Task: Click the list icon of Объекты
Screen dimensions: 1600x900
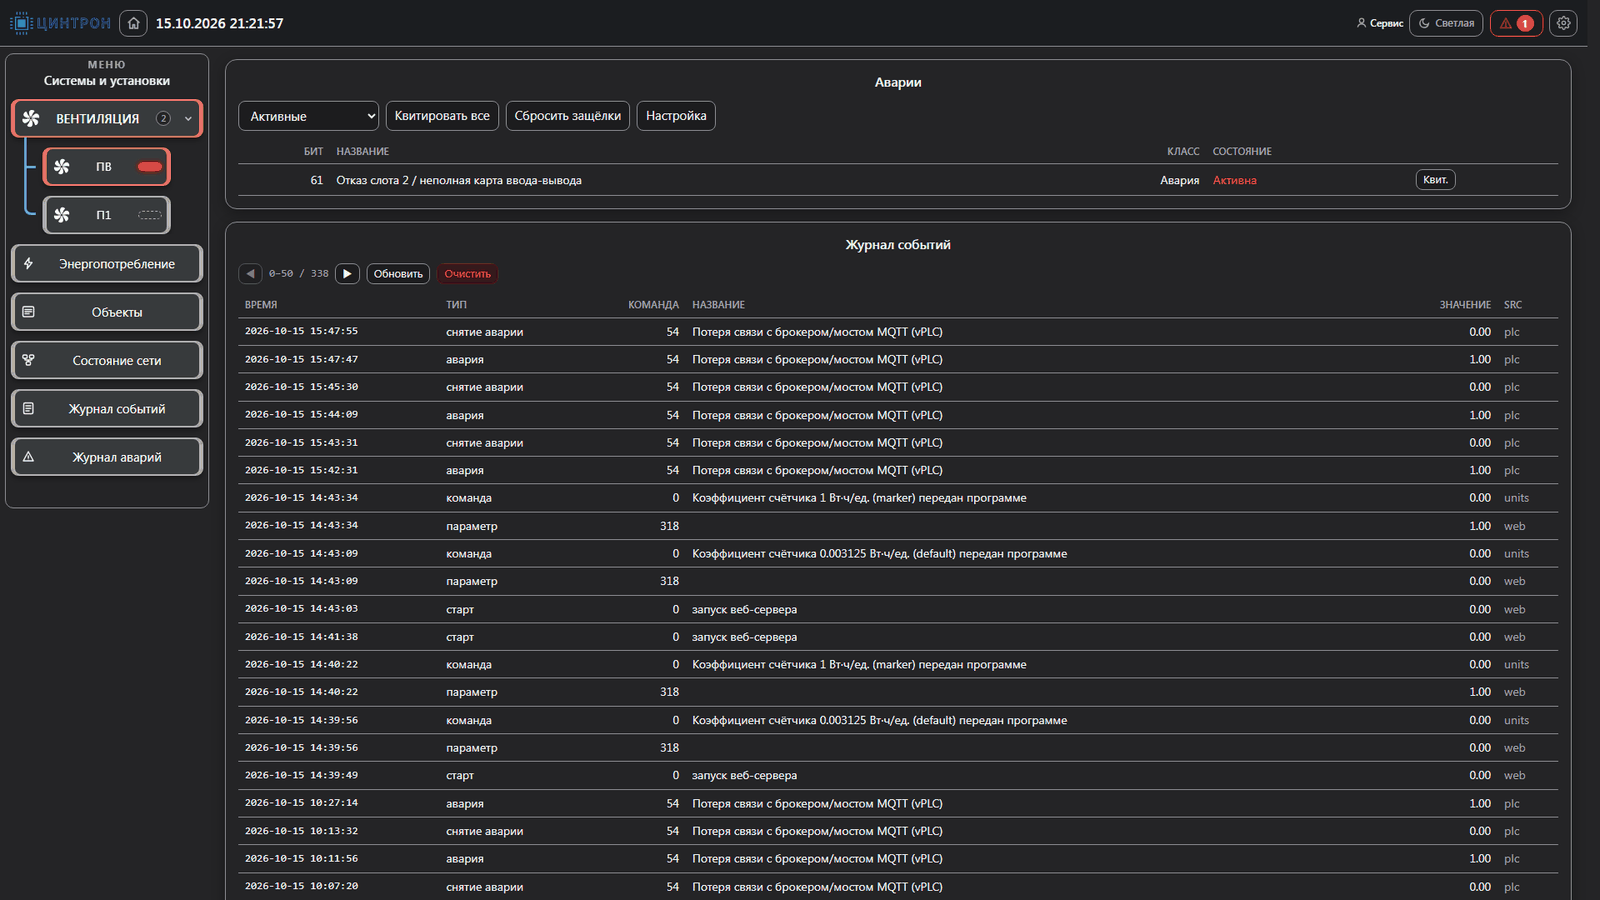Action: tap(28, 312)
